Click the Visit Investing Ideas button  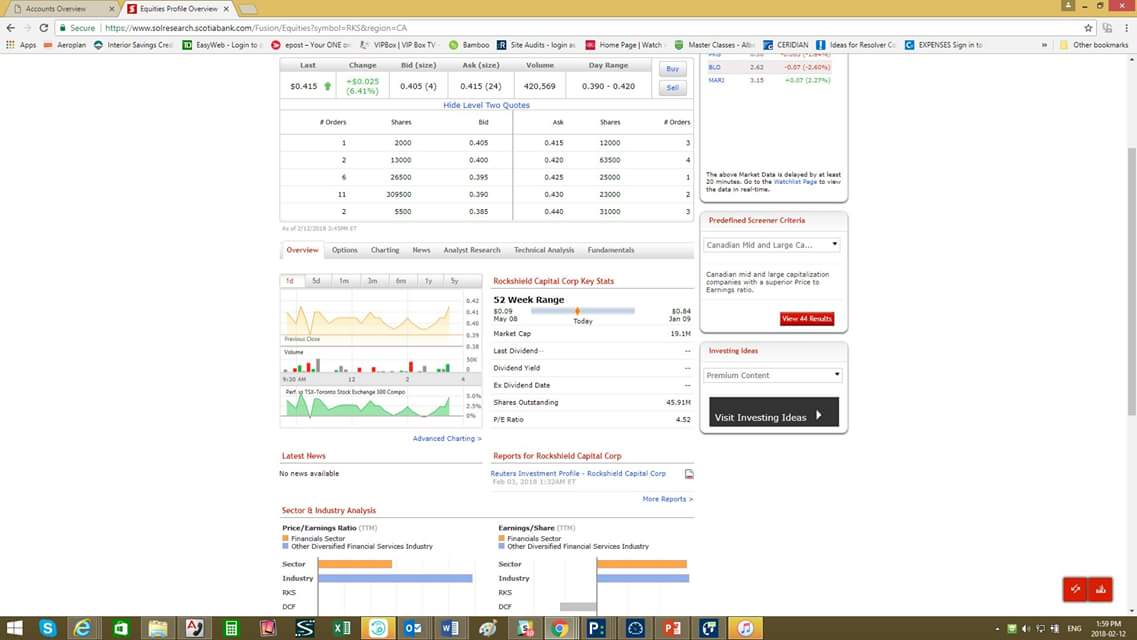(773, 412)
